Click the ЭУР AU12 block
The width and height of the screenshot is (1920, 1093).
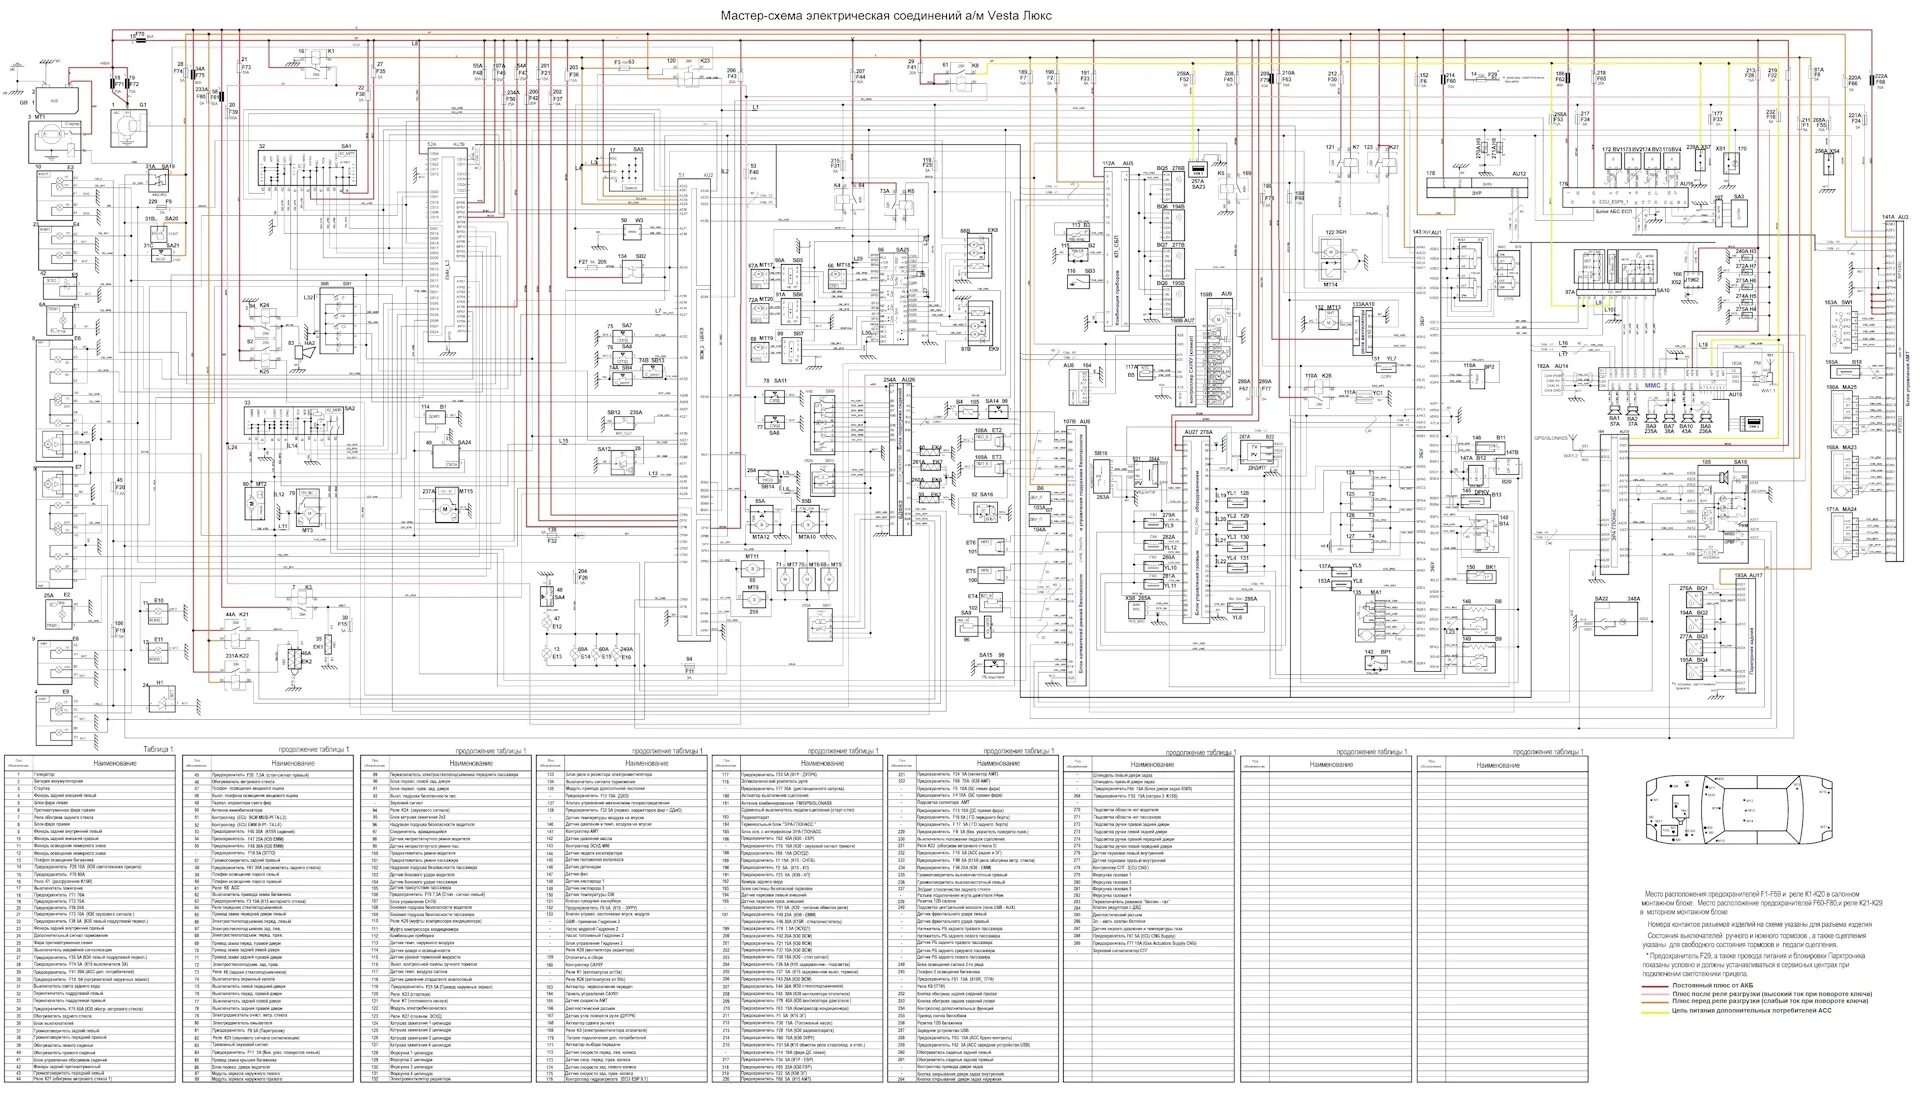pos(1477,187)
